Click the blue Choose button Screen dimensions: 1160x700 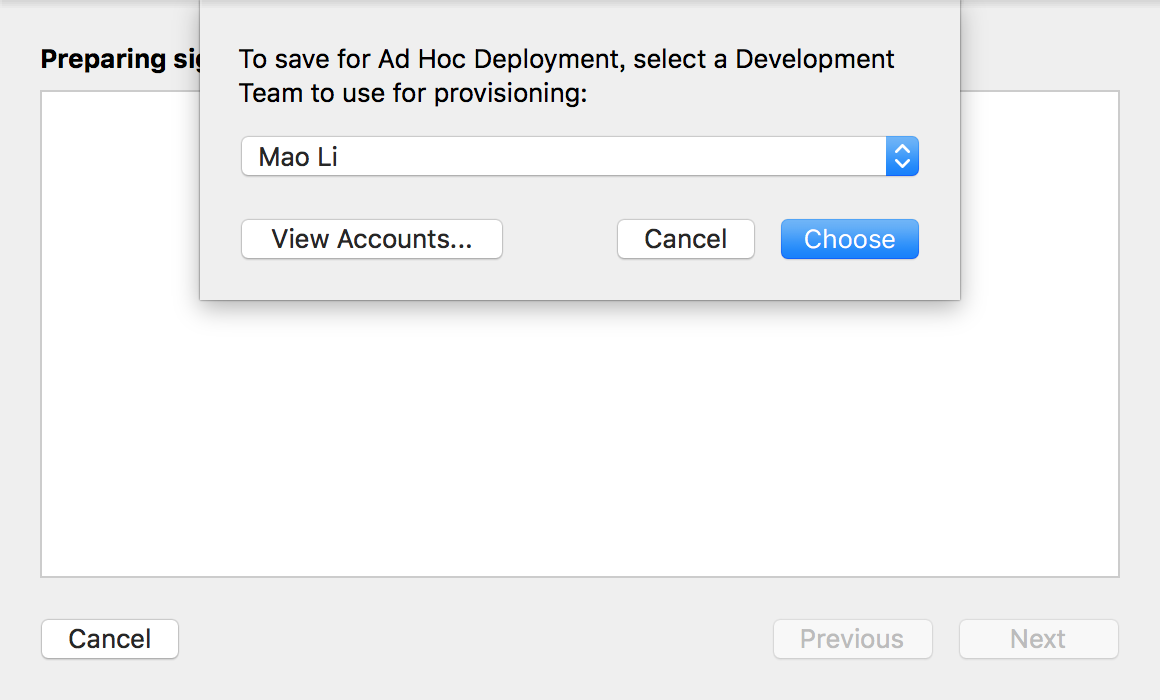849,239
